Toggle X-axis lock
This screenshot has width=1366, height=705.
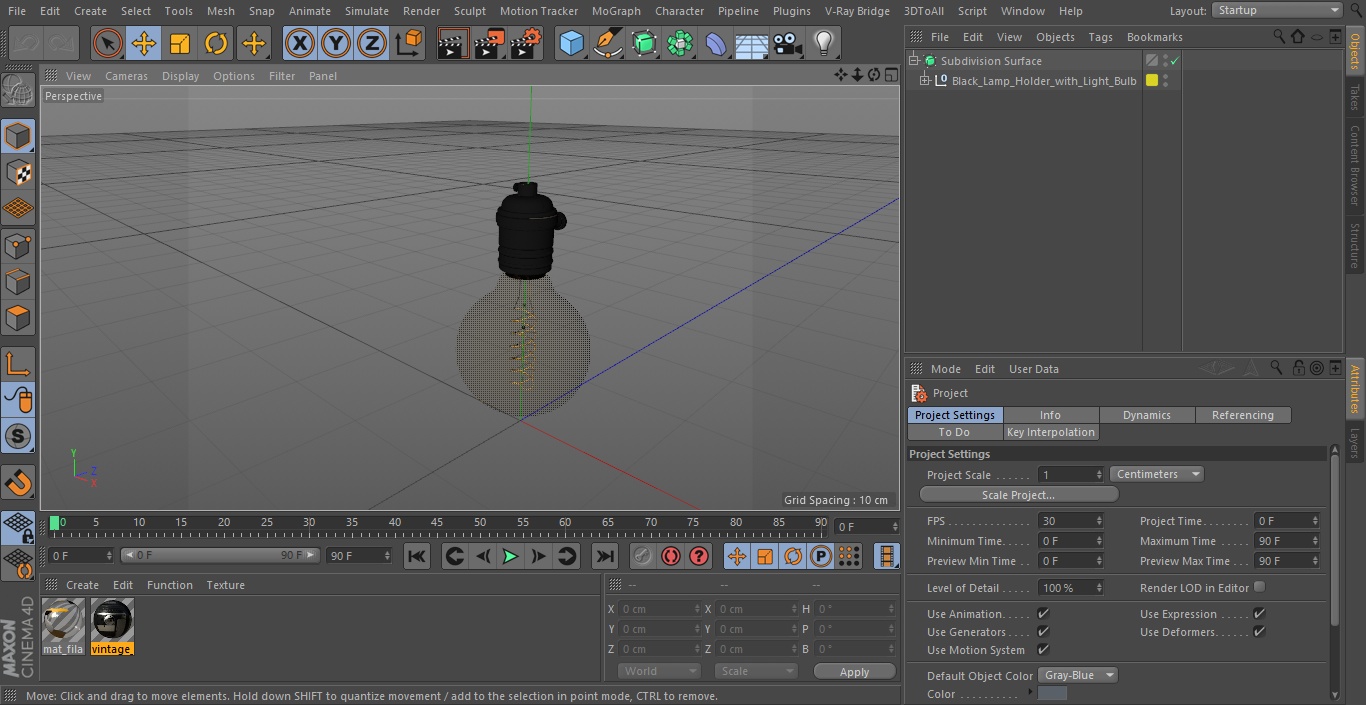(300, 43)
